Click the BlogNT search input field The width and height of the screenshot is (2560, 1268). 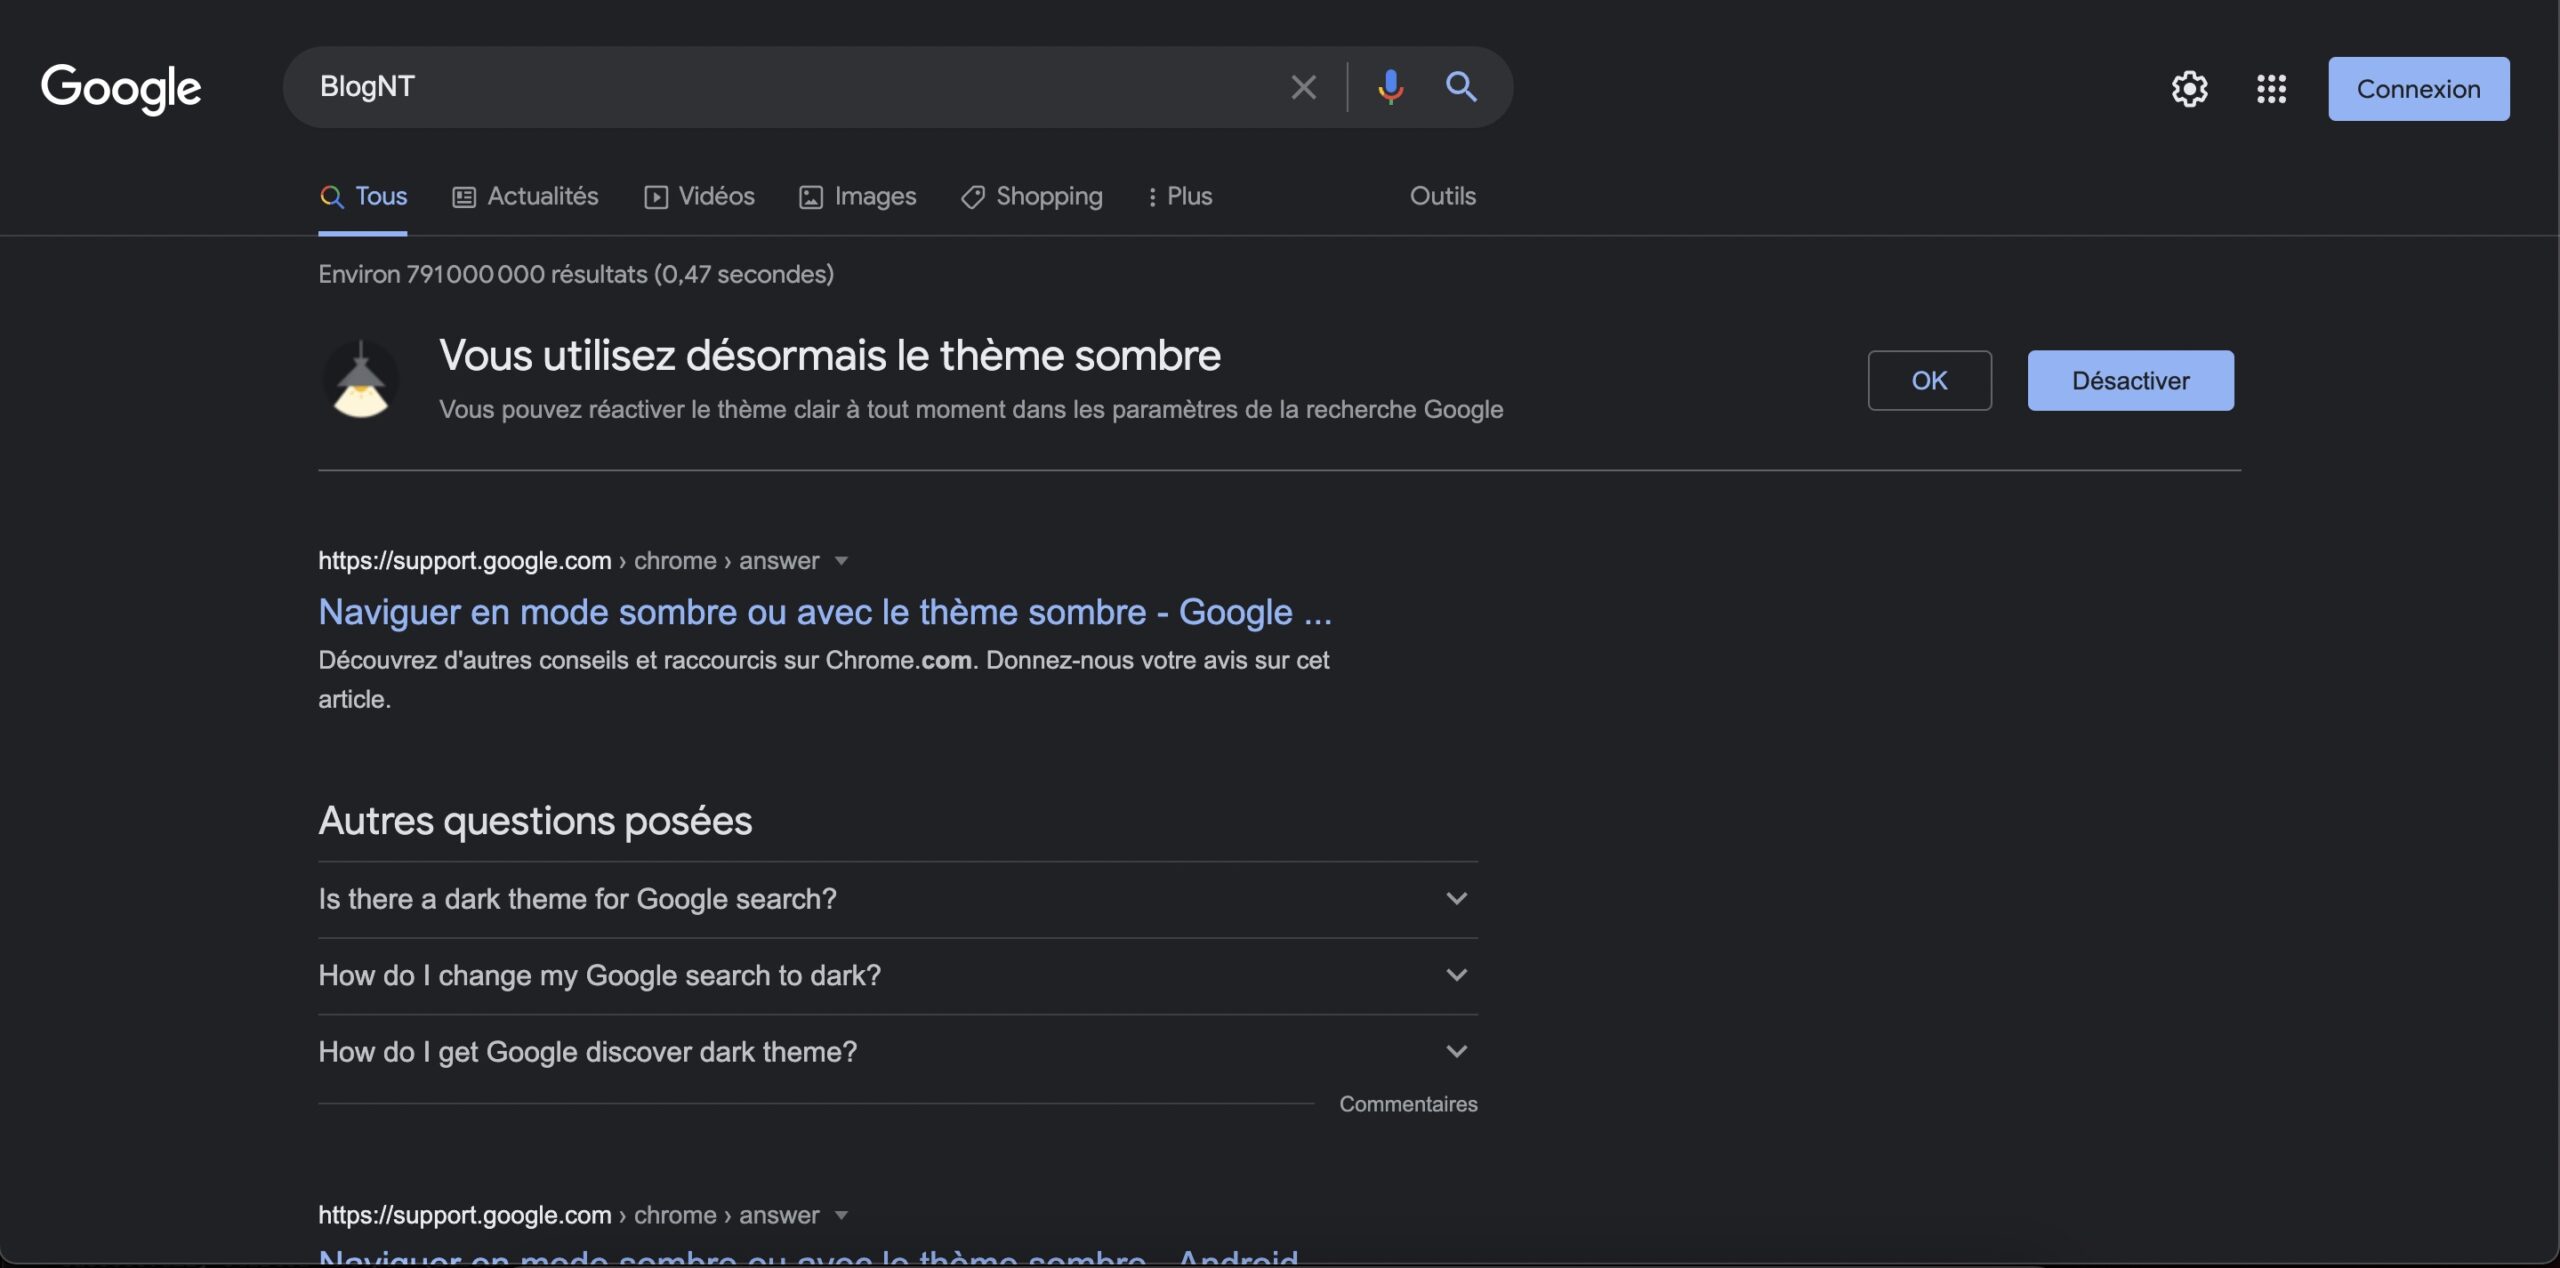(780, 87)
